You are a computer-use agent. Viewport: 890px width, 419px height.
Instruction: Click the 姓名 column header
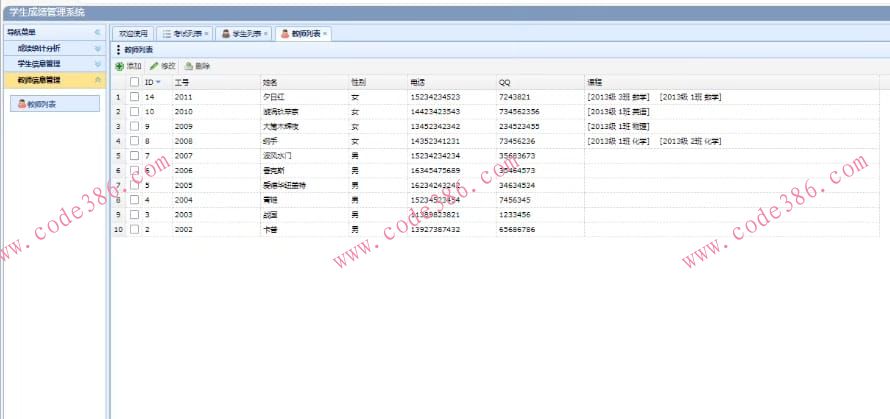pos(304,82)
